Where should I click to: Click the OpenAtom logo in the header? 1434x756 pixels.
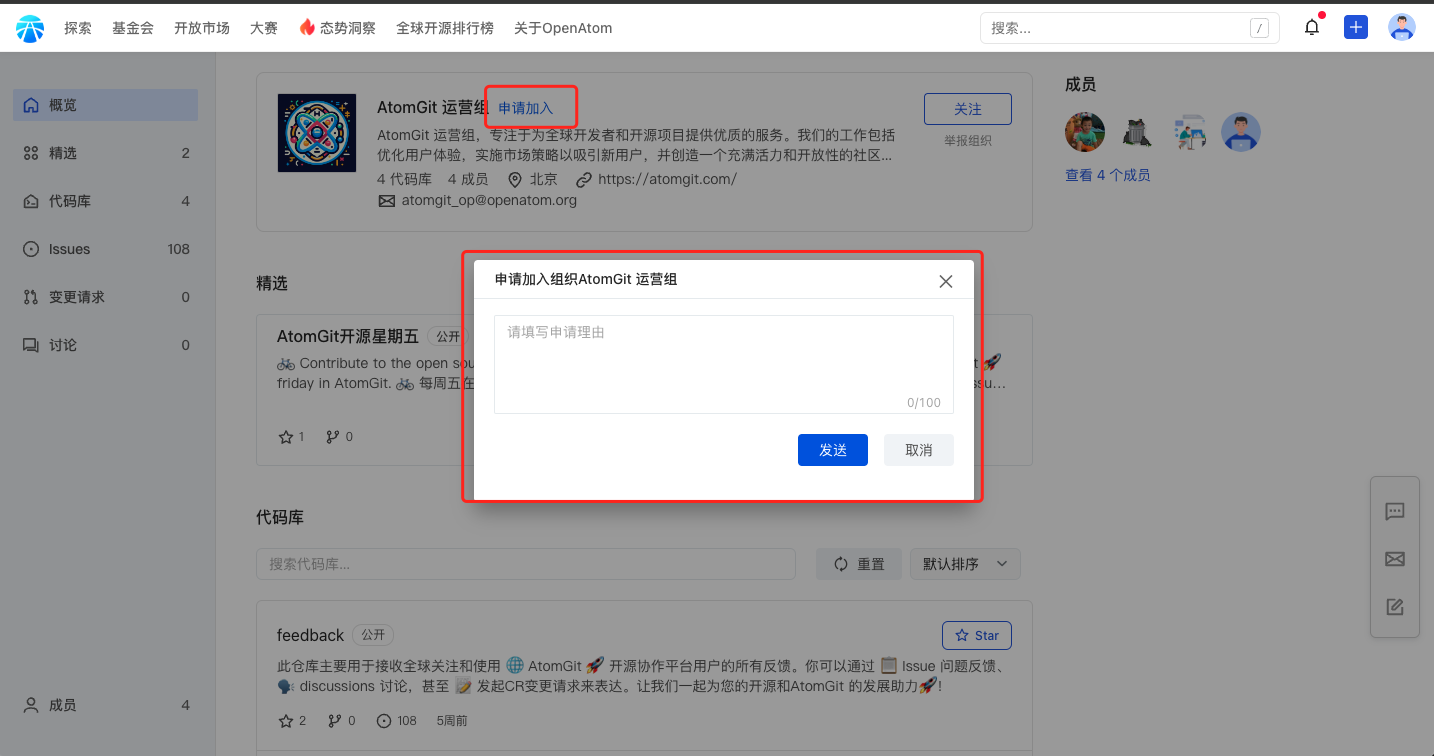(30, 29)
